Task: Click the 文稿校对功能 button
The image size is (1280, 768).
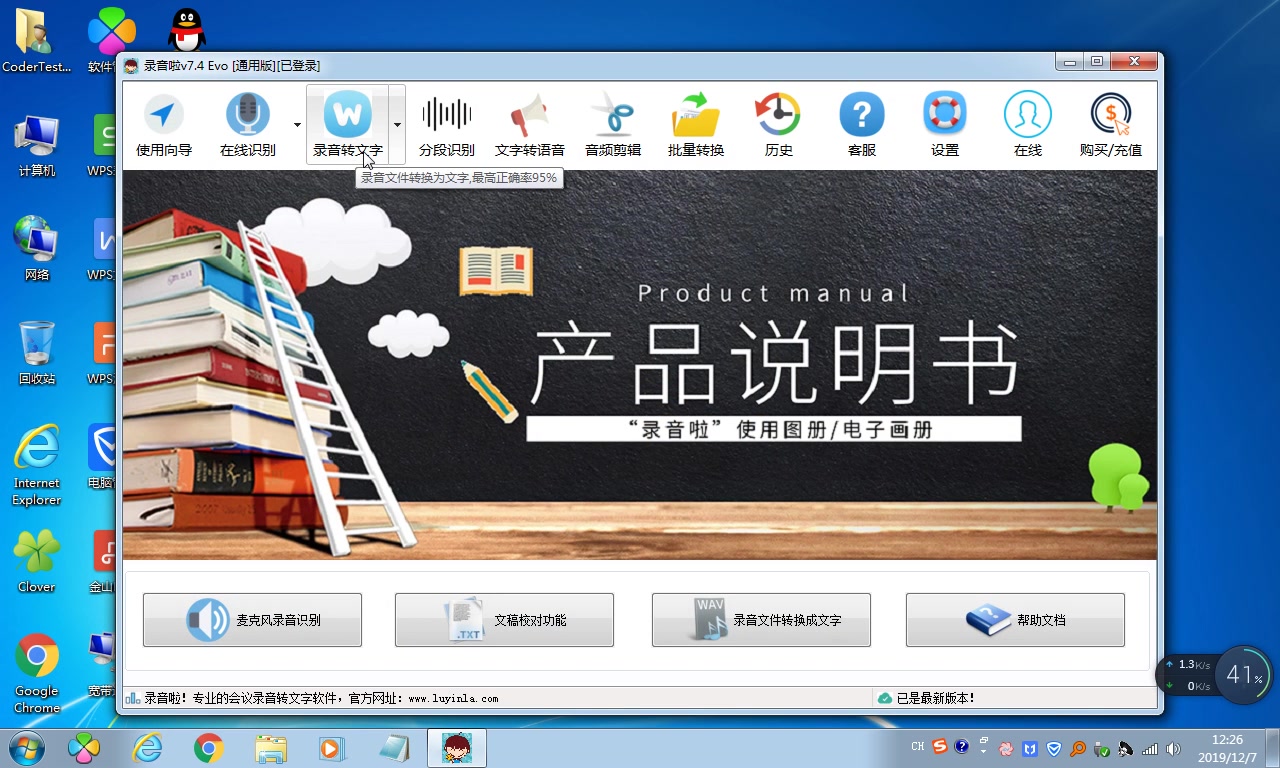Action: (504, 620)
